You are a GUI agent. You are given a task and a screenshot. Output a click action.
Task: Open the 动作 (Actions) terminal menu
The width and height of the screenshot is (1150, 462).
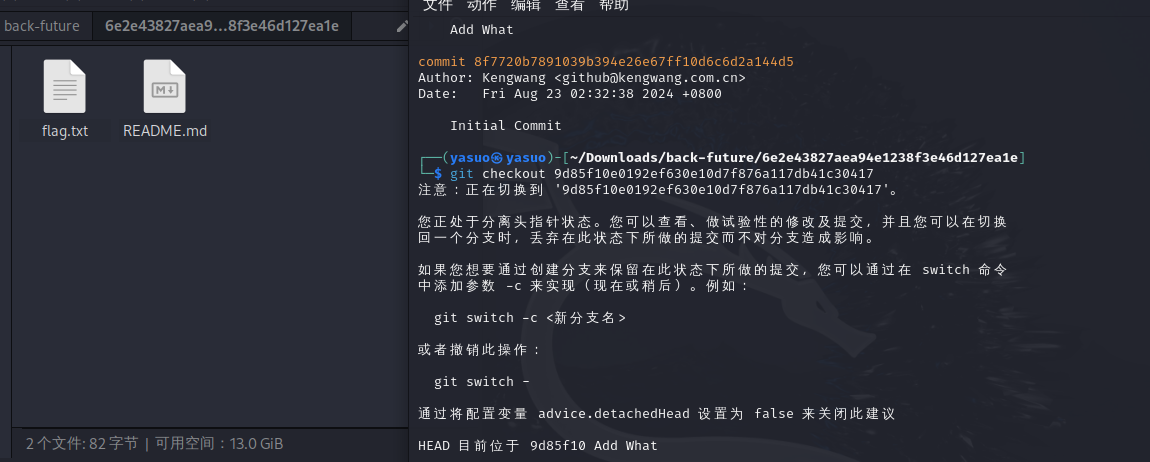click(x=483, y=6)
